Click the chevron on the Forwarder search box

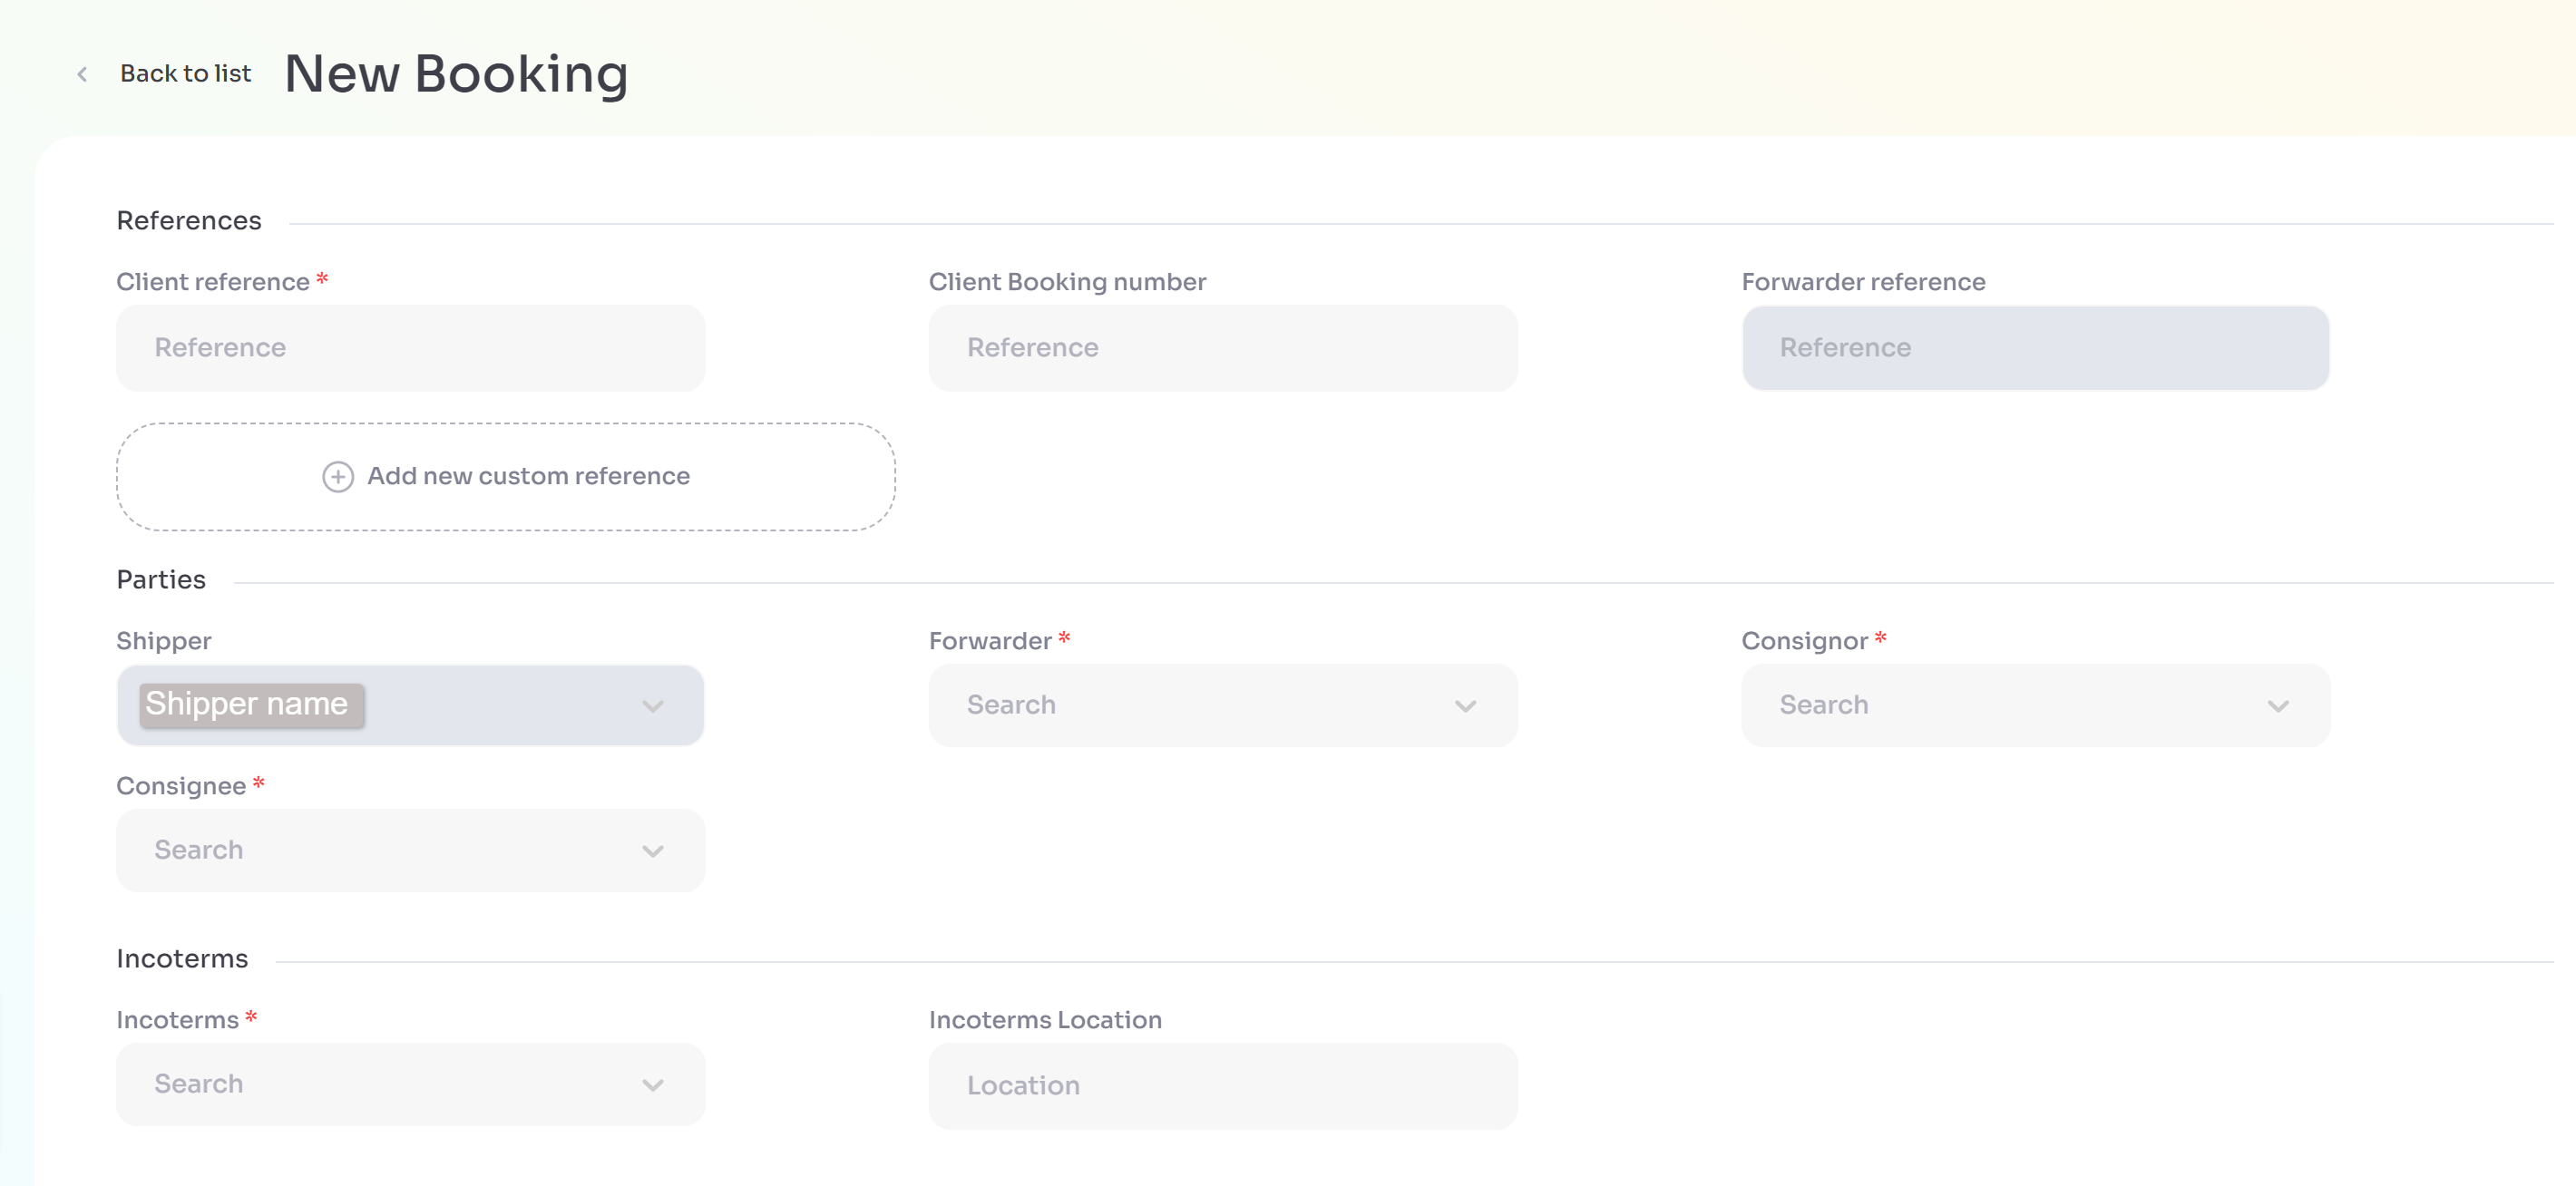tap(1466, 706)
